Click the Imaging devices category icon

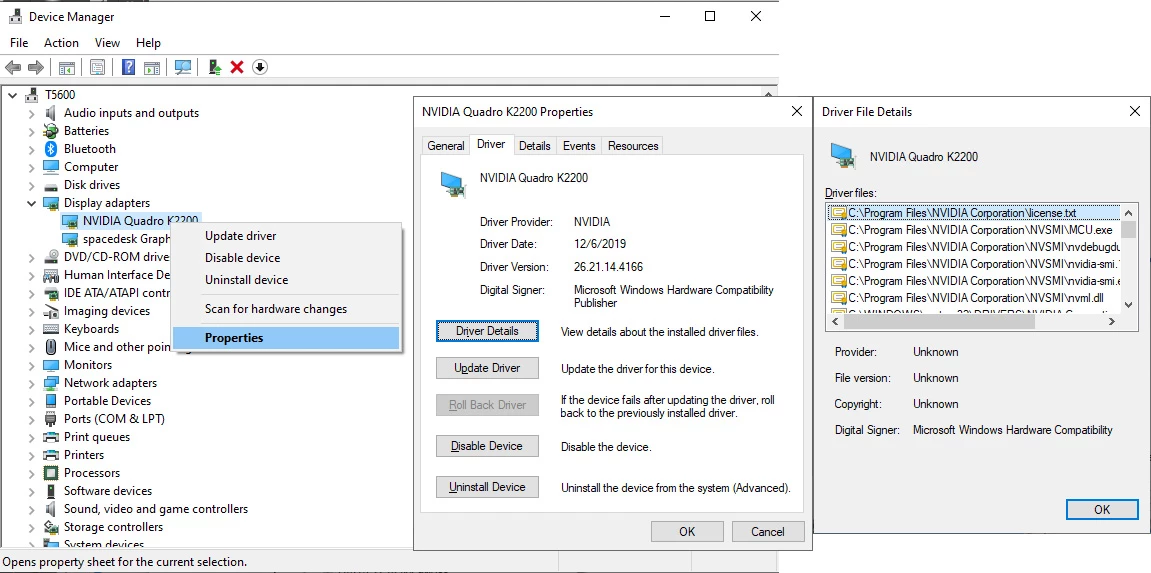click(x=51, y=311)
